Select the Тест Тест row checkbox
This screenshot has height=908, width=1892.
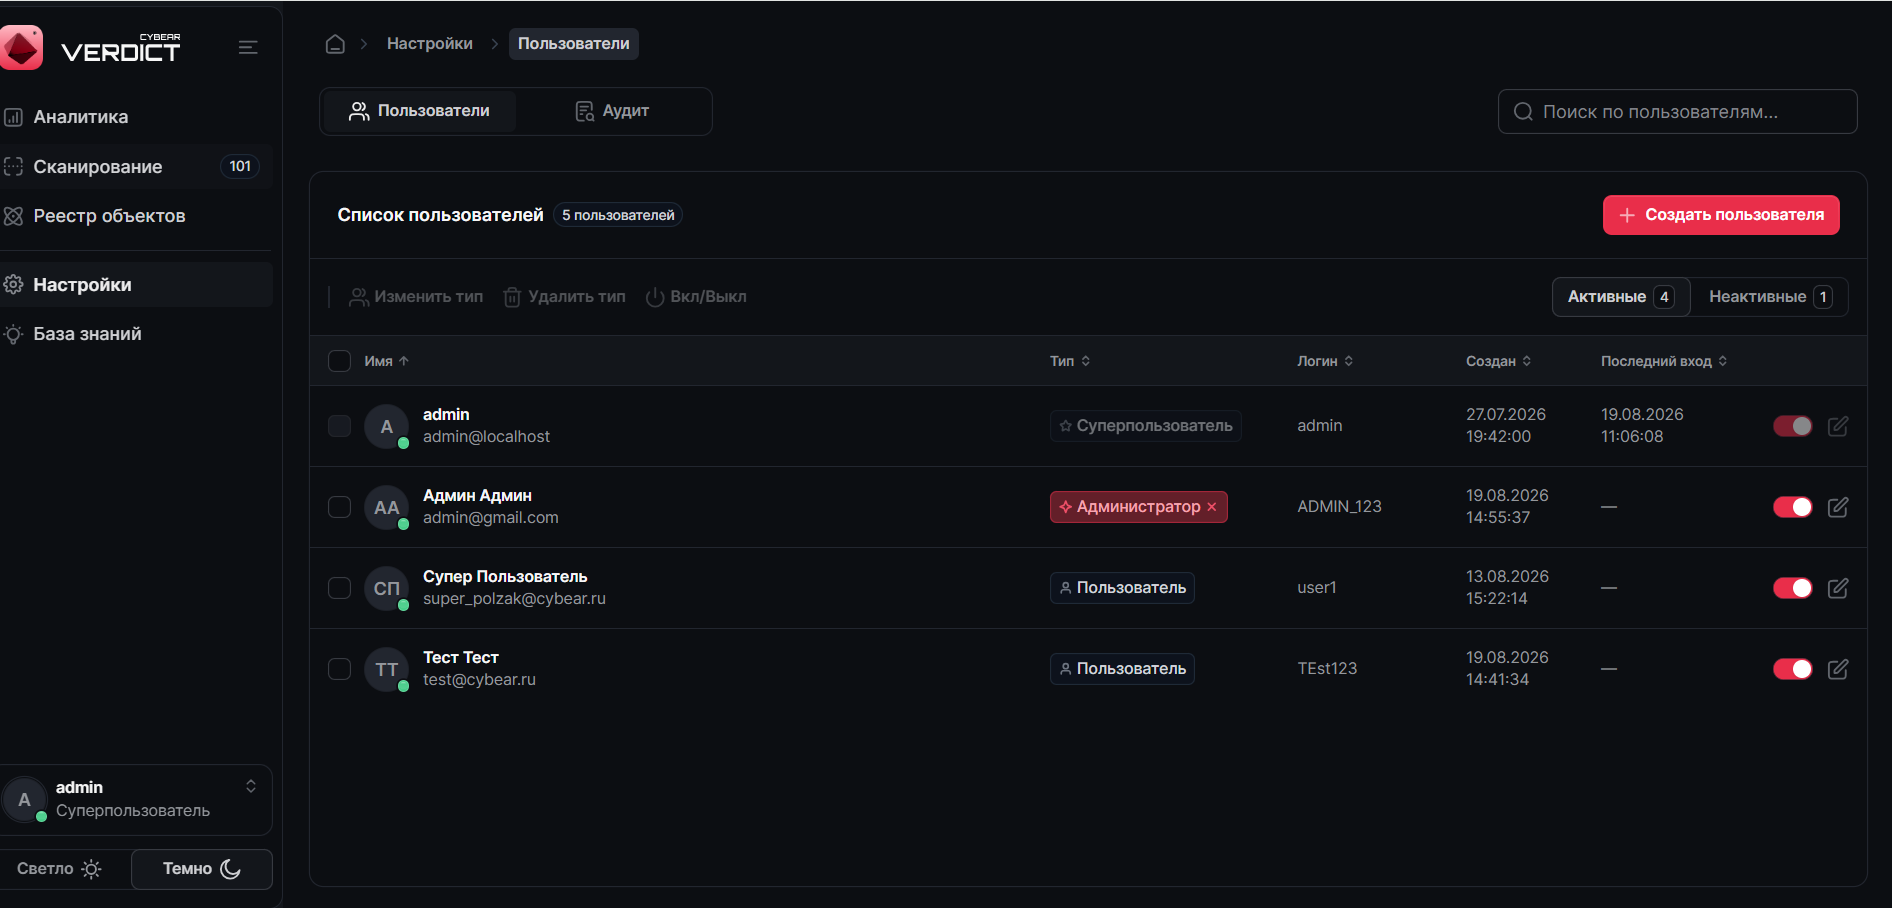point(340,669)
